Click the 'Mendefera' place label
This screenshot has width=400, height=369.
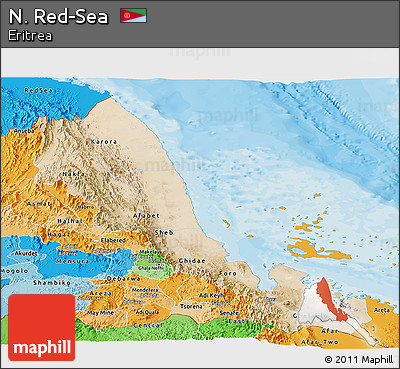pos(145,290)
